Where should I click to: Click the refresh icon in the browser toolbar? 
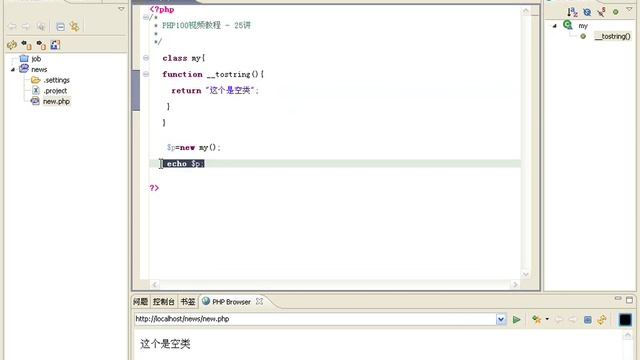pyautogui.click(x=602, y=320)
